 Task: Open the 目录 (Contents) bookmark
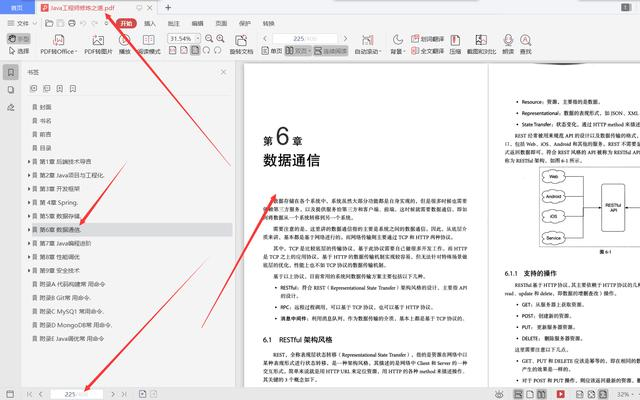click(x=45, y=148)
